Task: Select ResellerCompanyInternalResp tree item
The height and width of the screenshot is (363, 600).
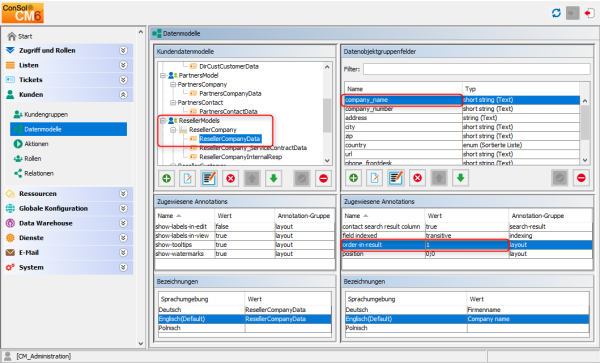Action: click(x=240, y=157)
